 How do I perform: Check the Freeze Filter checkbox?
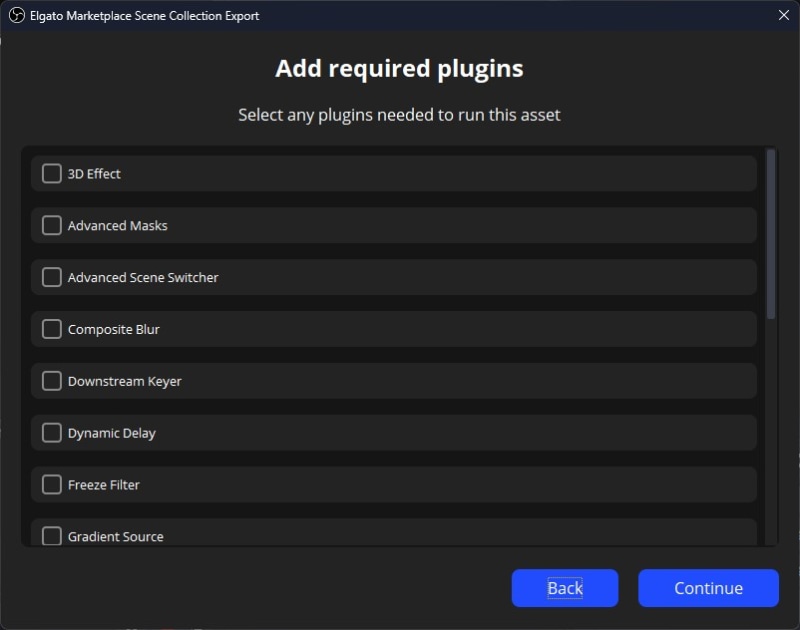tap(52, 485)
